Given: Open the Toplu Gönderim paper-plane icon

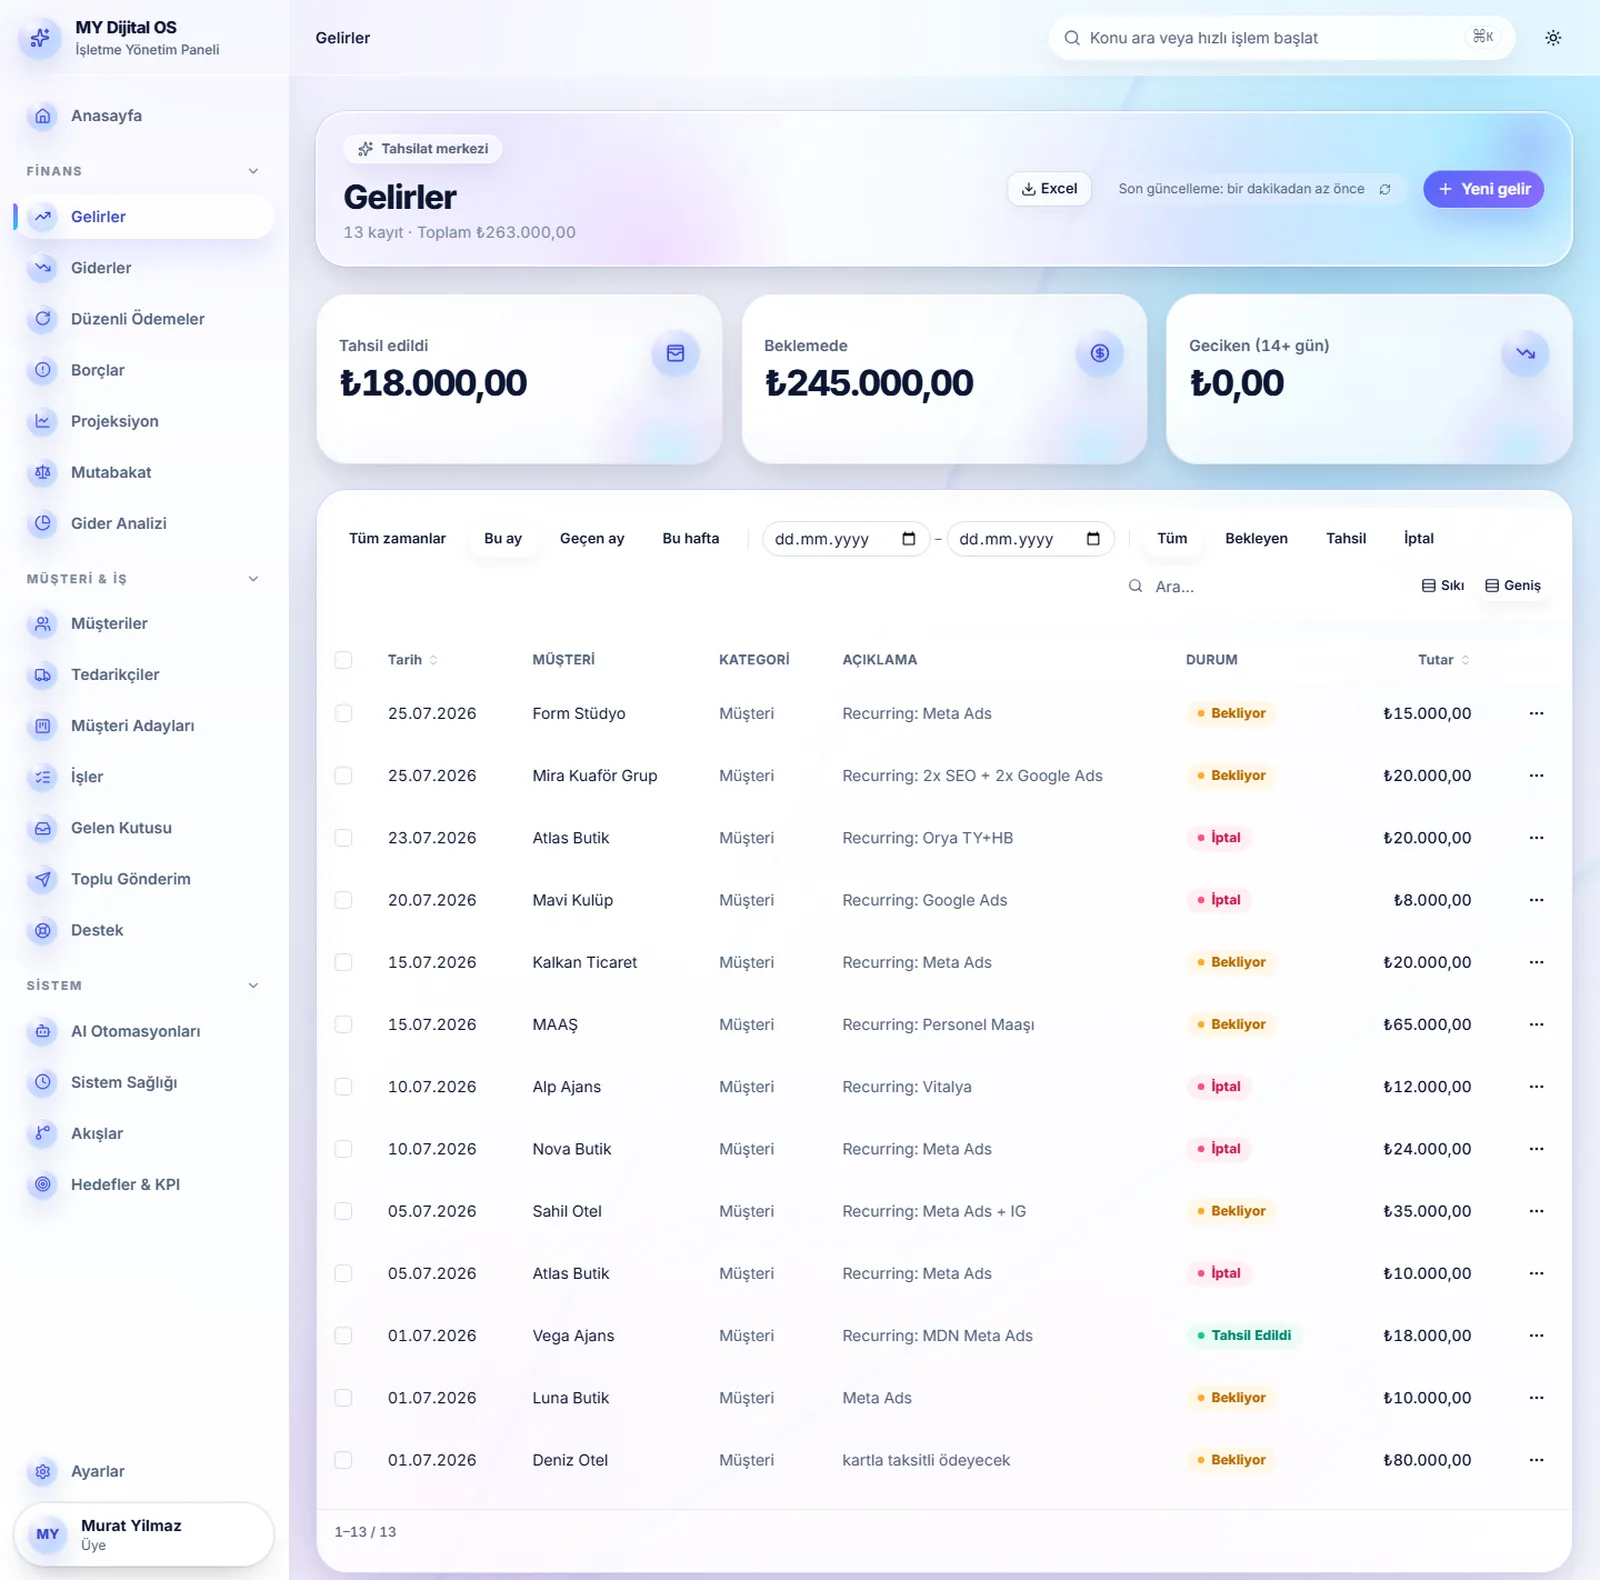Looking at the screenshot, I should 43,879.
